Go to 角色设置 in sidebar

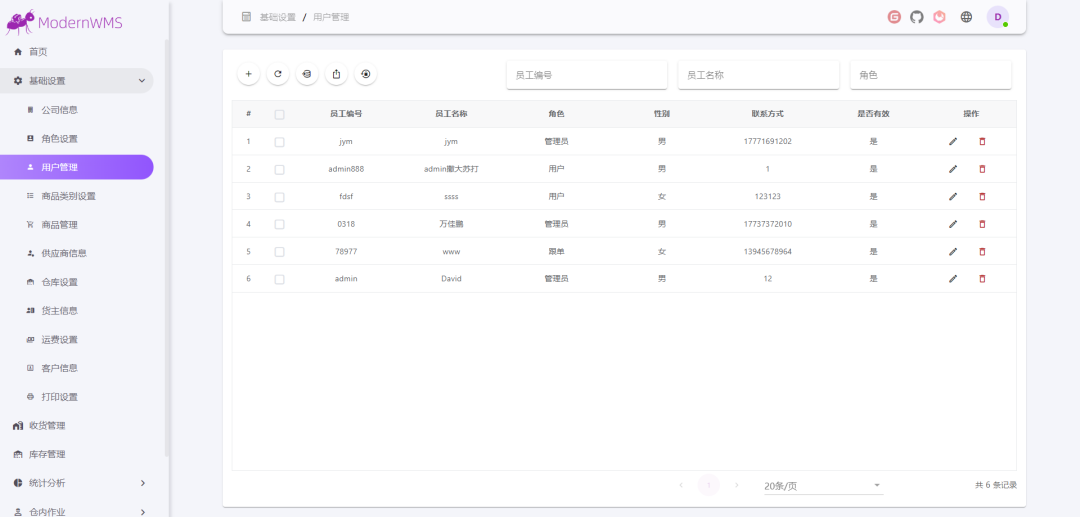click(60, 138)
